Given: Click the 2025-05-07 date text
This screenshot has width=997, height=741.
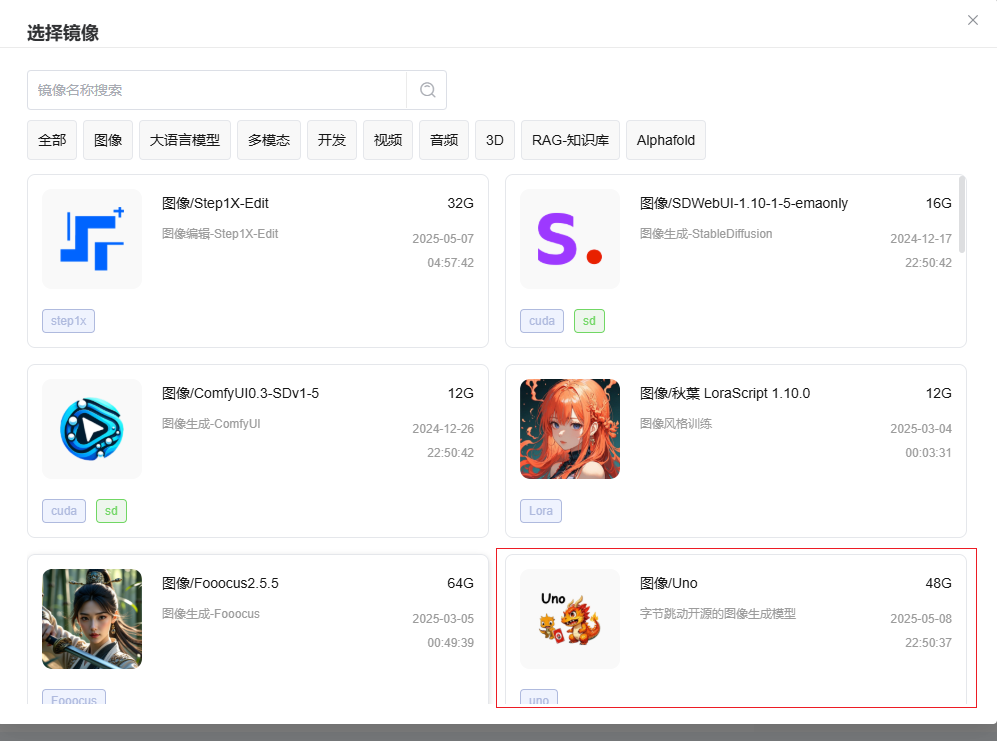Looking at the screenshot, I should tap(443, 239).
